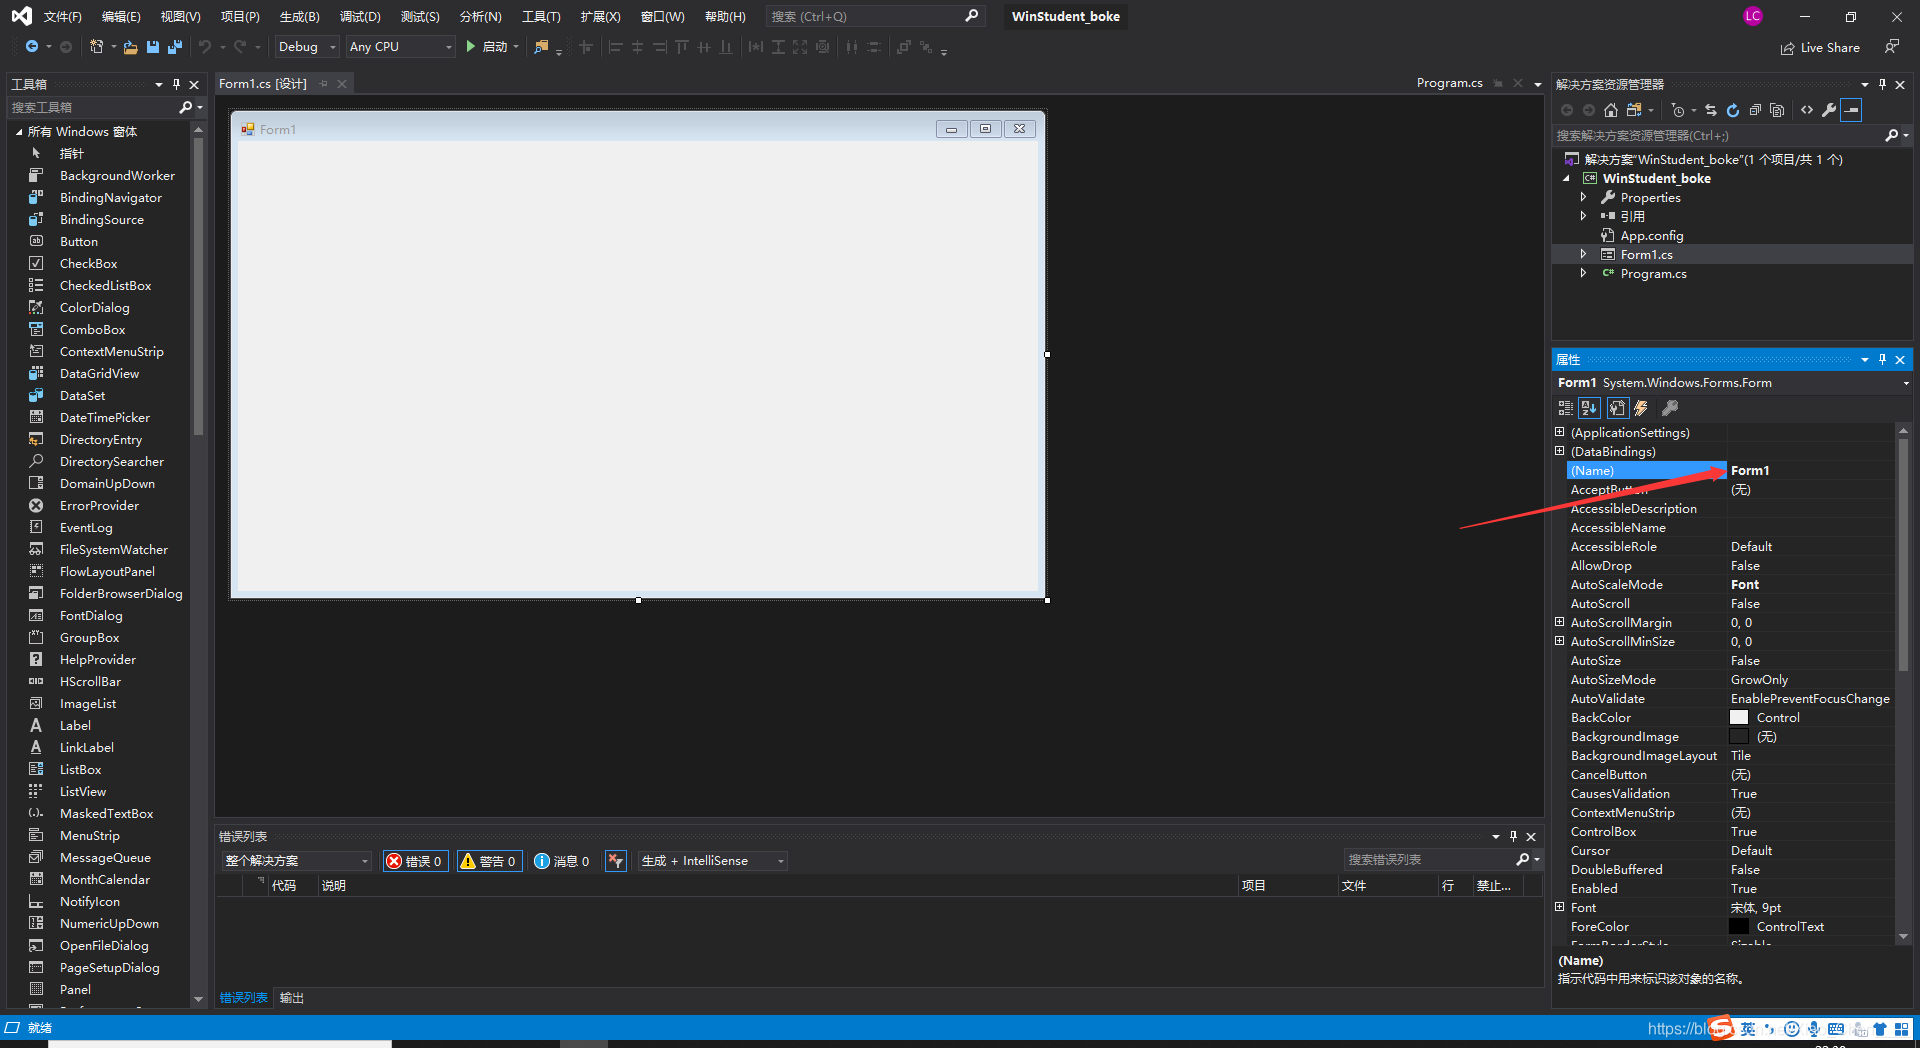Click the Pending Changes Filter clock icon
Viewport: 1920px width, 1048px height.
point(1678,110)
